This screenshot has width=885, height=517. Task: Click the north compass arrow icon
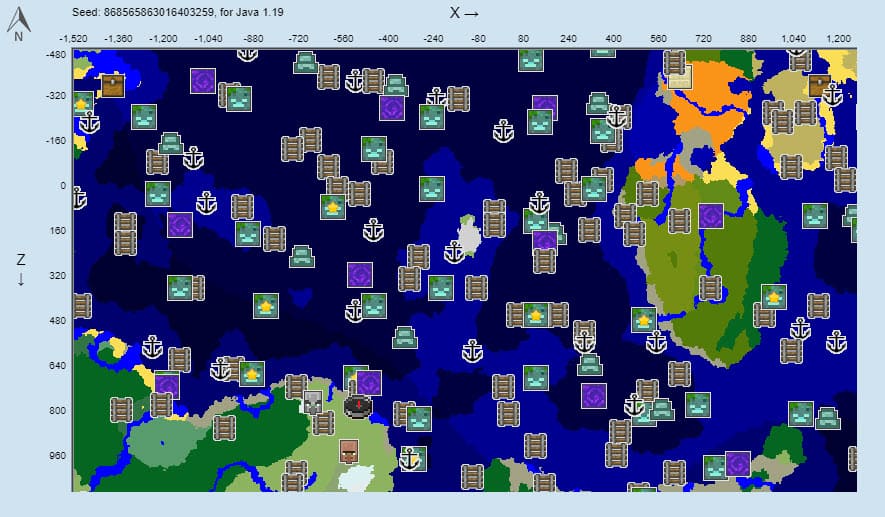tap(19, 24)
